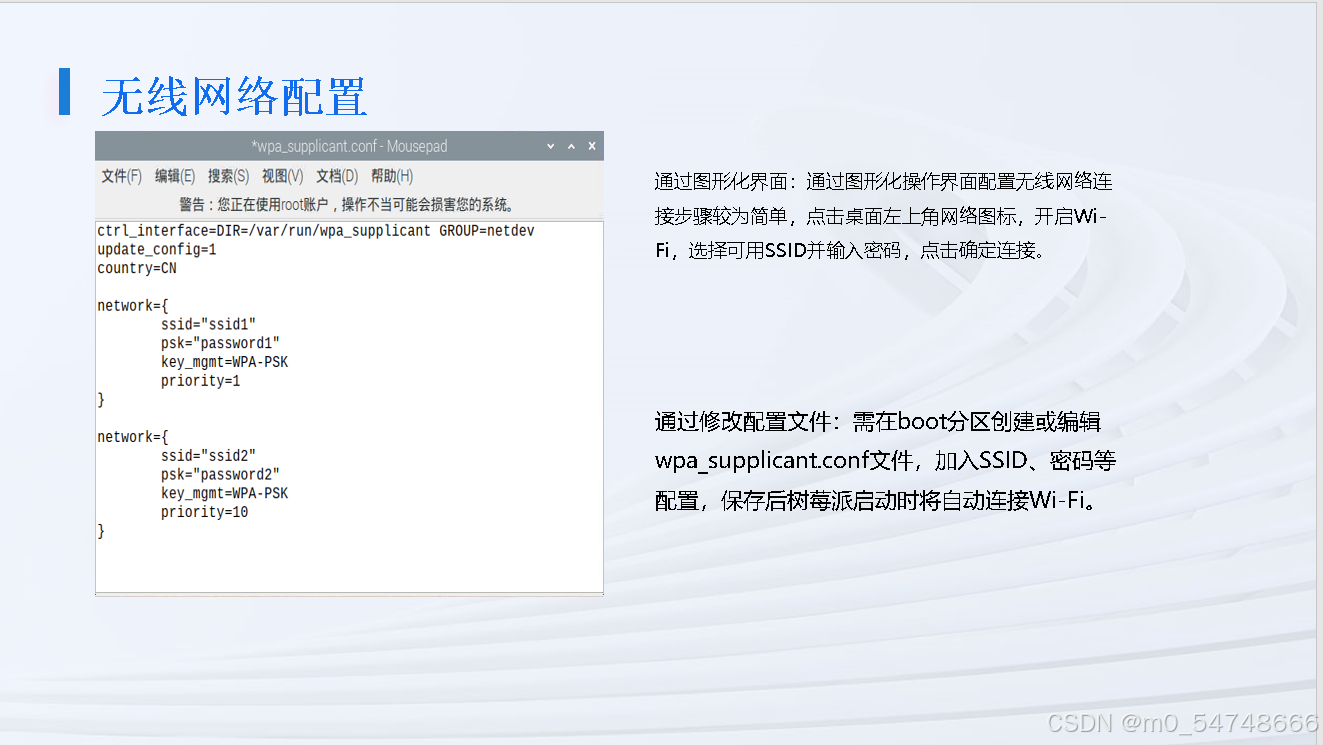Viewport: 1323px width, 745px height.
Task: Minimize the Mousepad window
Action: 551,146
